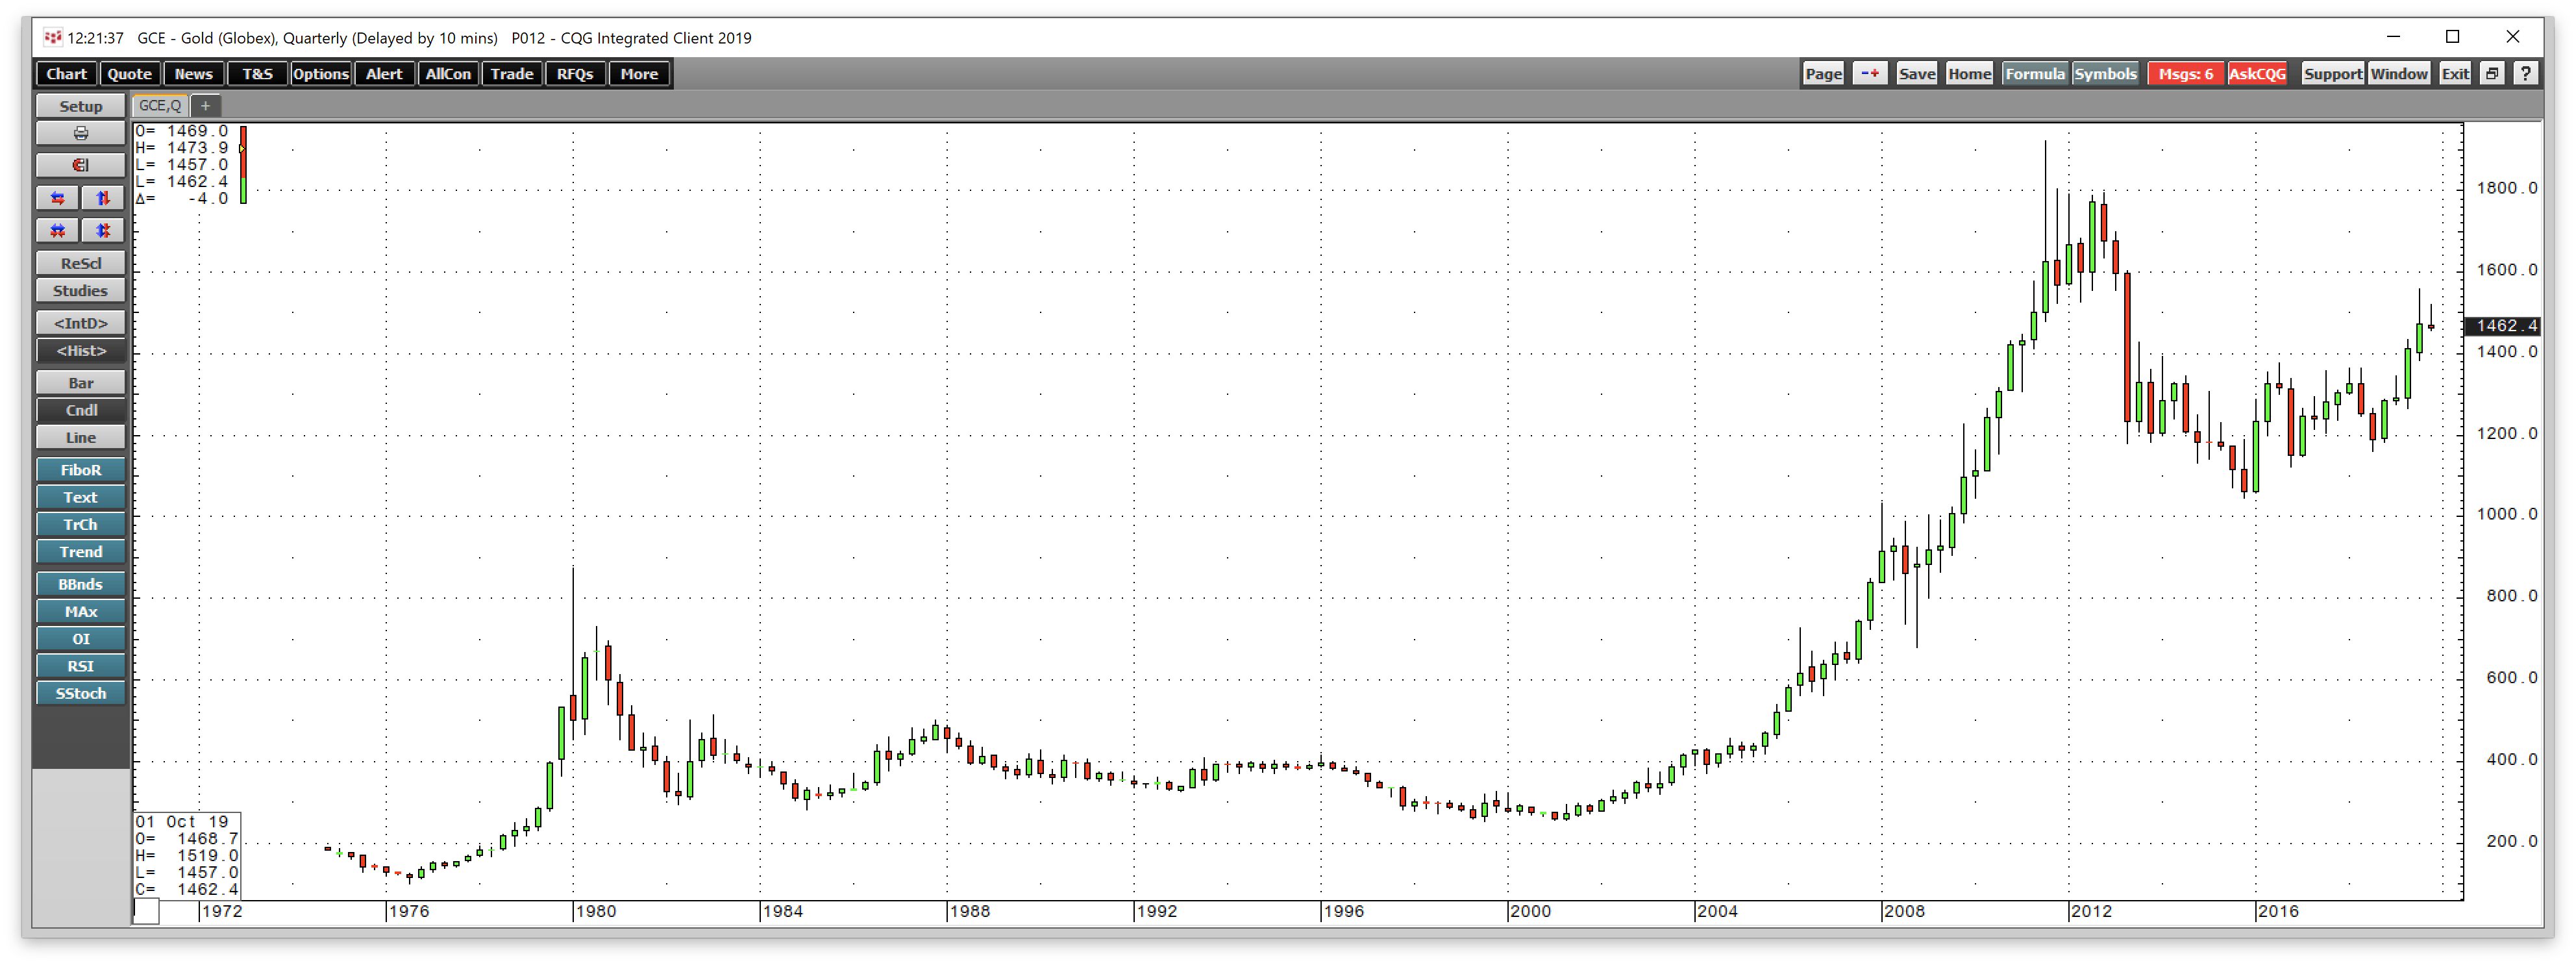Select the GCE,Q chart tab
2576x965 pixels.
click(159, 105)
